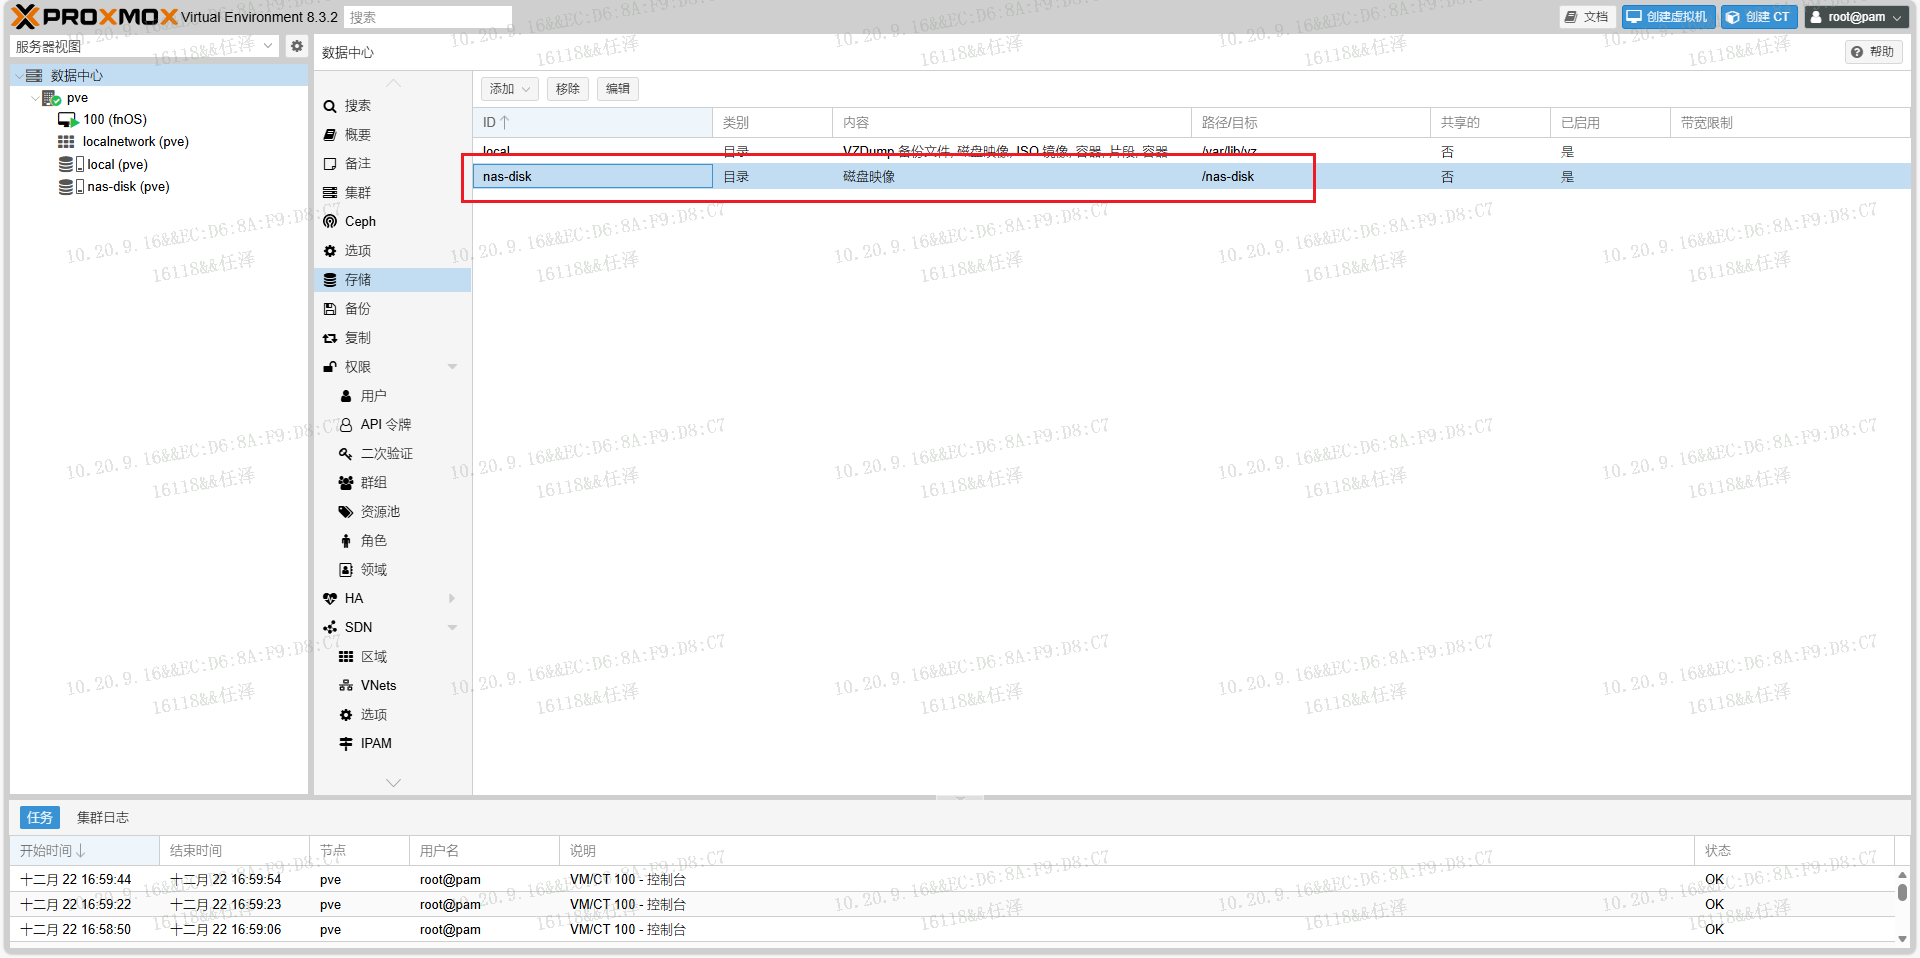Switch to the 任务 tab
The height and width of the screenshot is (958, 1920).
pyautogui.click(x=40, y=818)
